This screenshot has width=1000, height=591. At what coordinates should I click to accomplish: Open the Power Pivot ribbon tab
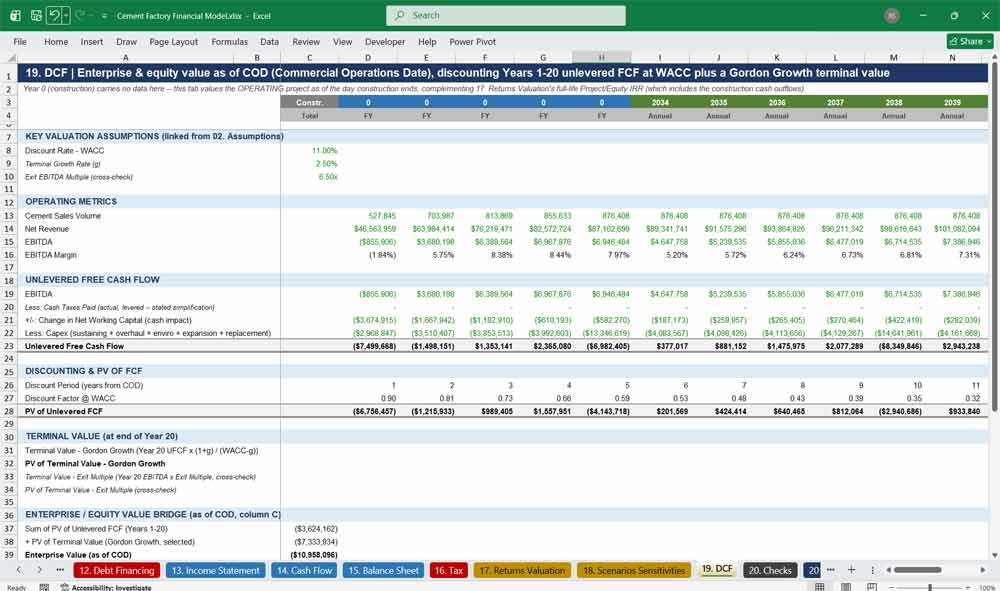coord(473,41)
